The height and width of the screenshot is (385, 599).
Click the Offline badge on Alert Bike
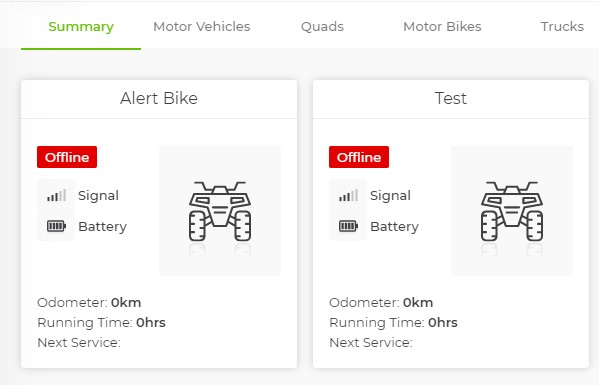67,157
